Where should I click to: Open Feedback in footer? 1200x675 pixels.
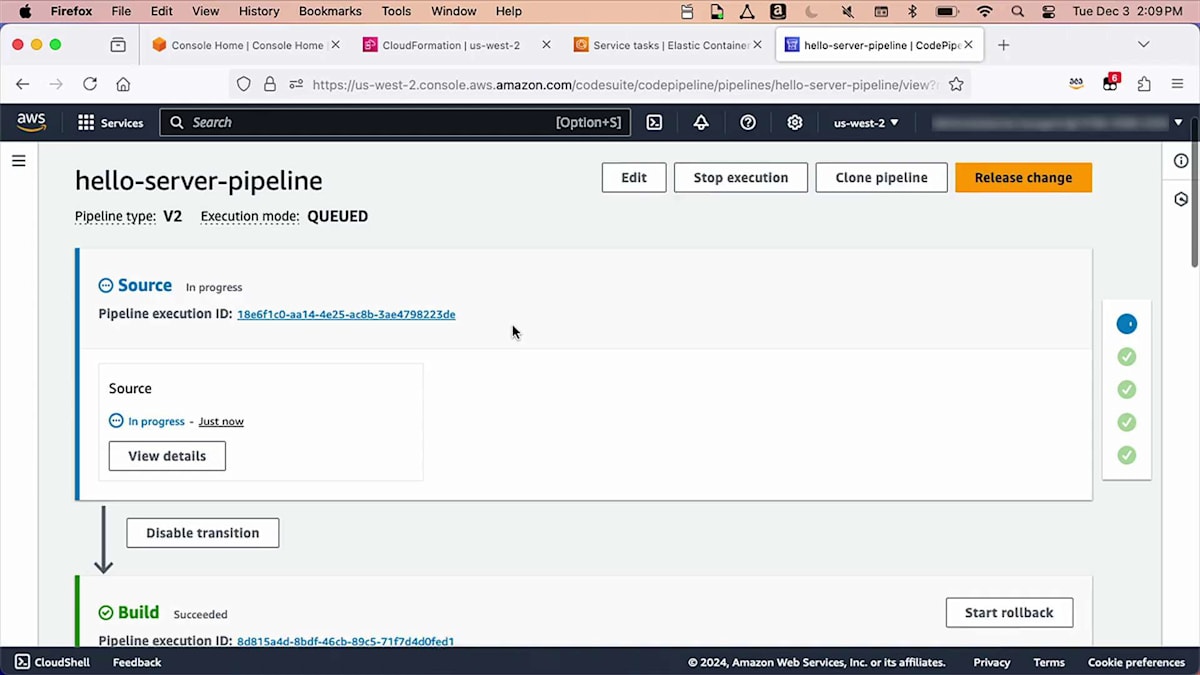tap(137, 662)
